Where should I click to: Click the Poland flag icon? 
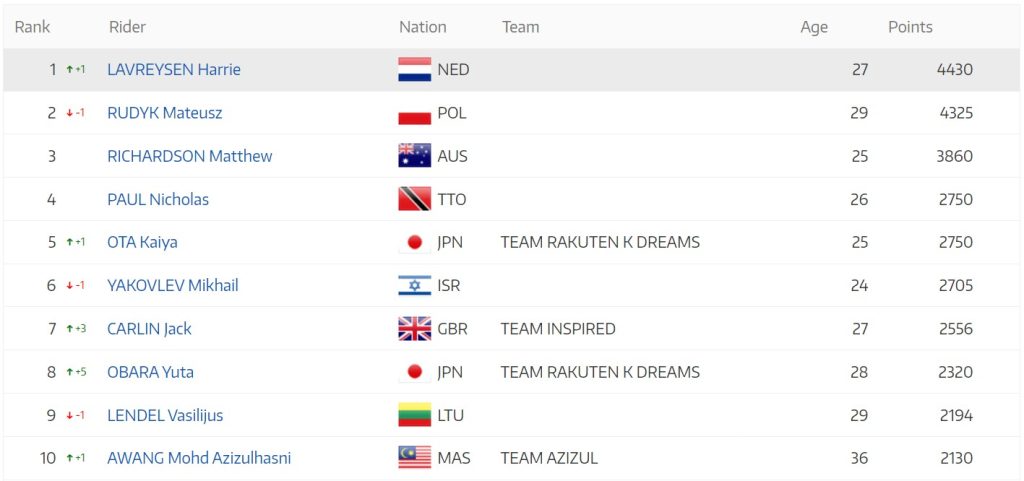click(415, 113)
